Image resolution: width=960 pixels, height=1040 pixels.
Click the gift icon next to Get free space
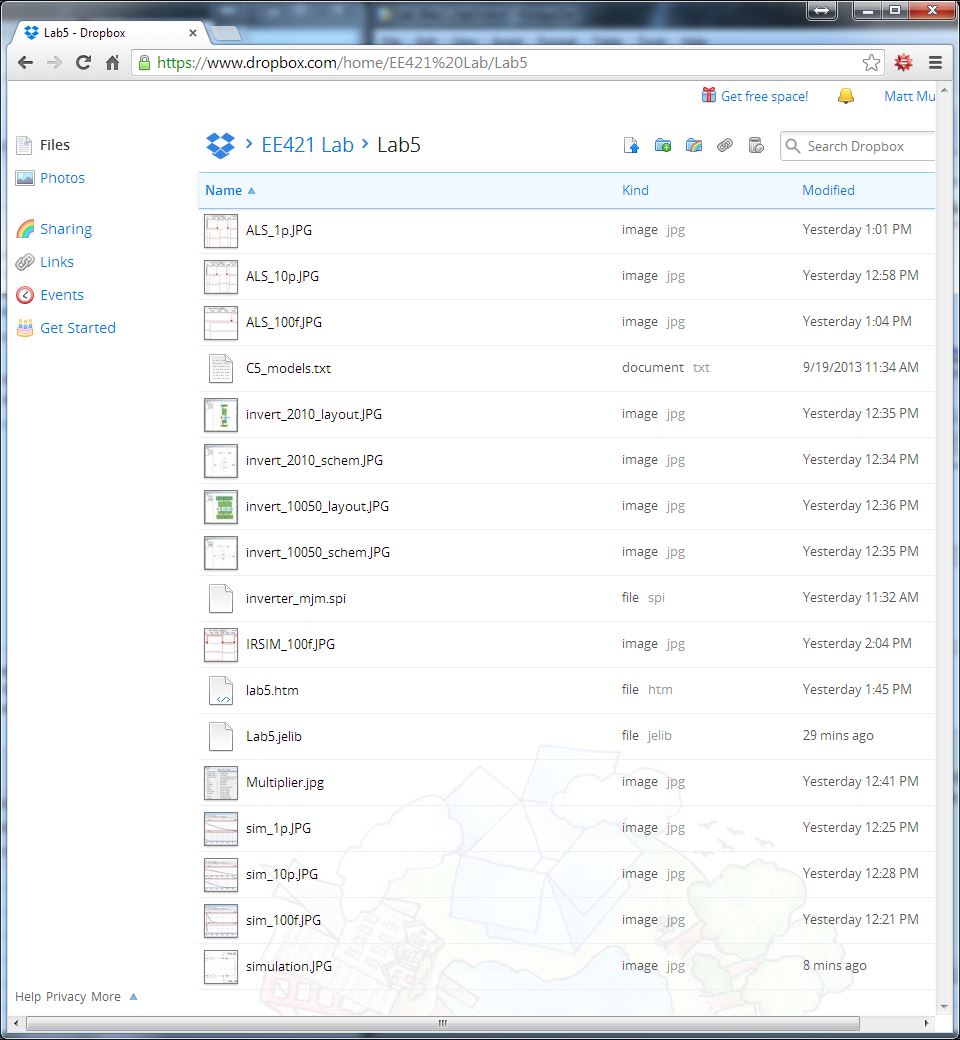(x=709, y=96)
